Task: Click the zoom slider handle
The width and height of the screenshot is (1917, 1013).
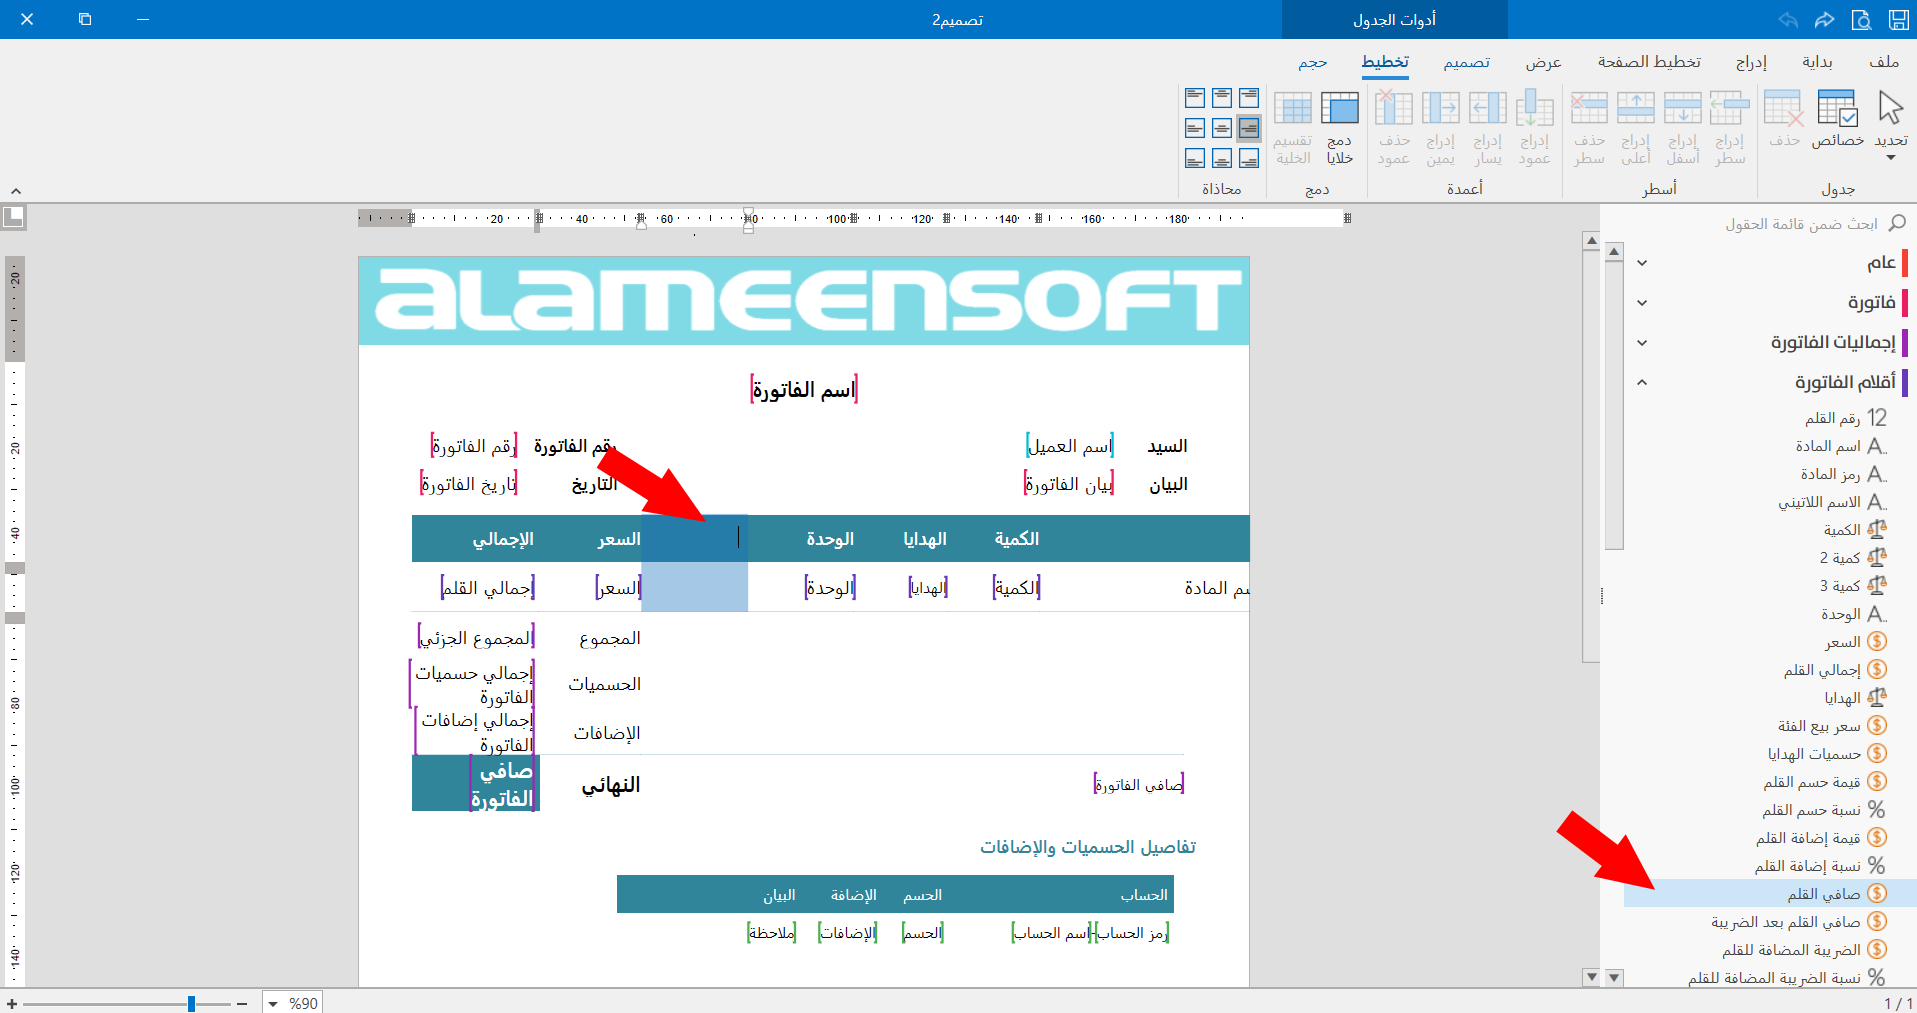Action: [x=191, y=1003]
